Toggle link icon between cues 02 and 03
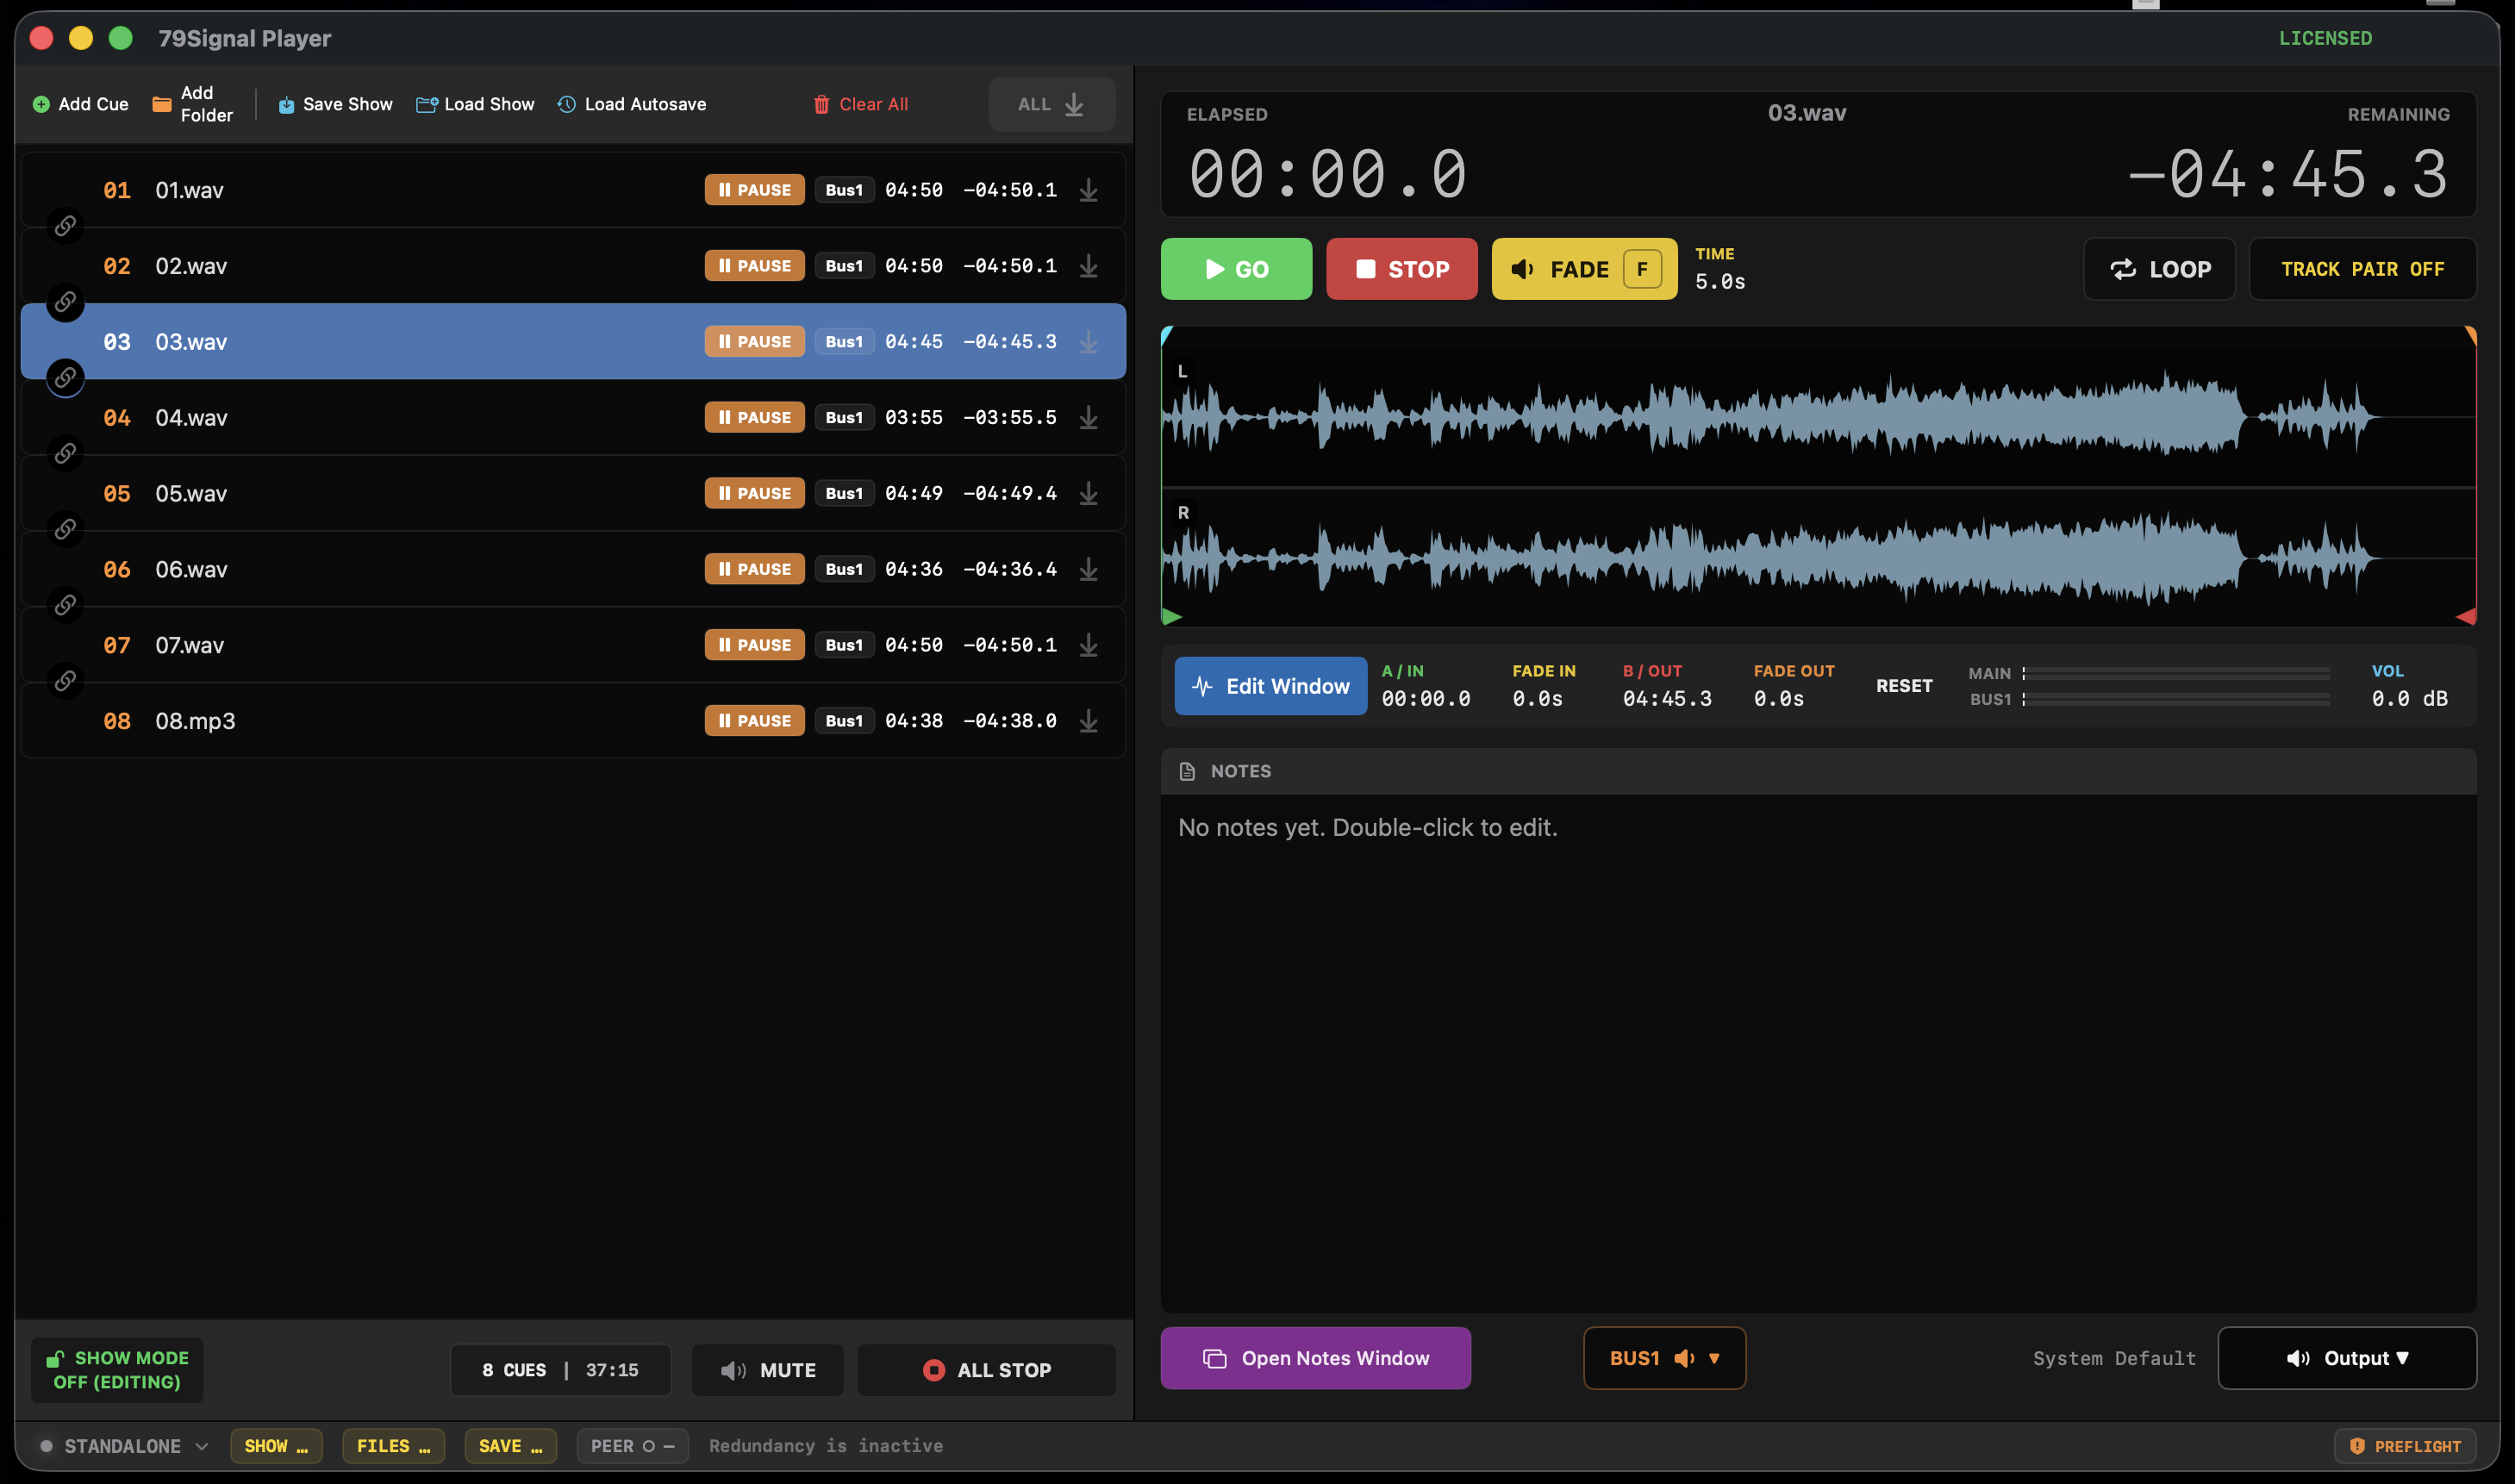The width and height of the screenshot is (2515, 1484). pyautogui.click(x=65, y=302)
